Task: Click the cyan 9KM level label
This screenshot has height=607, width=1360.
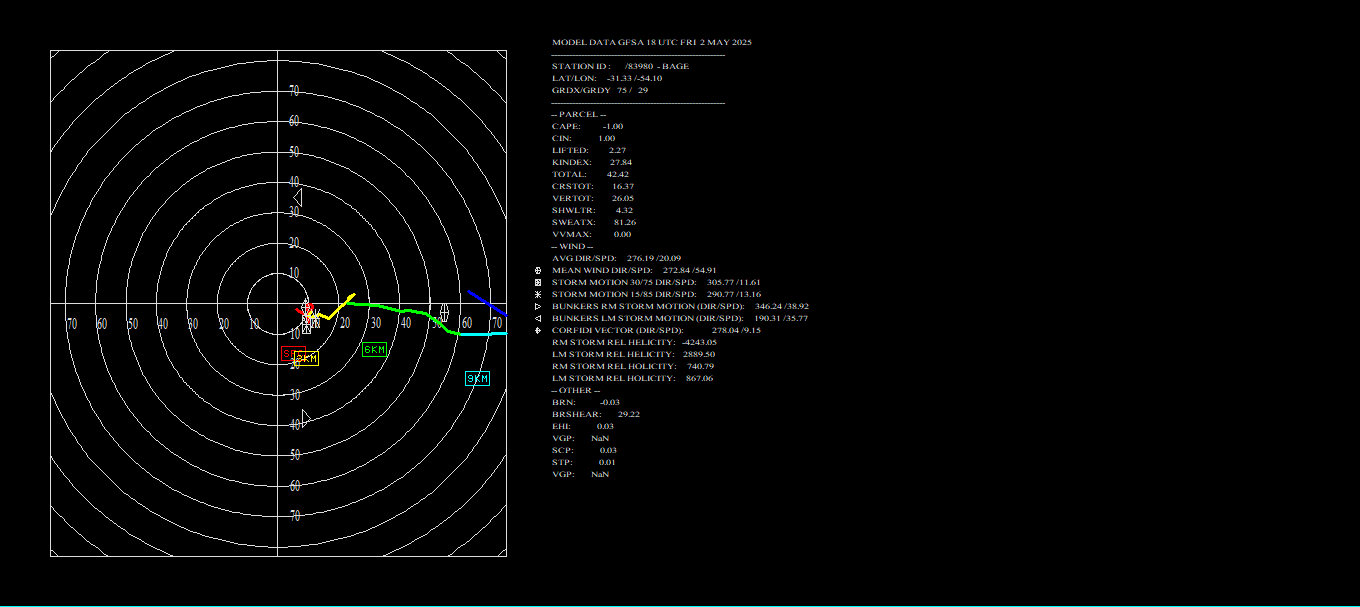Action: click(x=477, y=378)
